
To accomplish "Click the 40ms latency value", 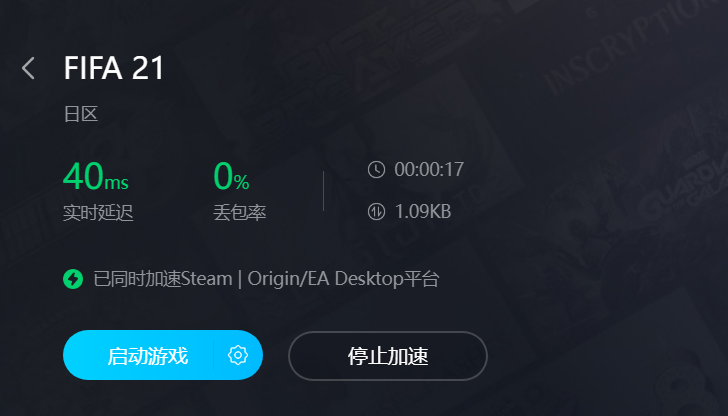I will pyautogui.click(x=96, y=176).
